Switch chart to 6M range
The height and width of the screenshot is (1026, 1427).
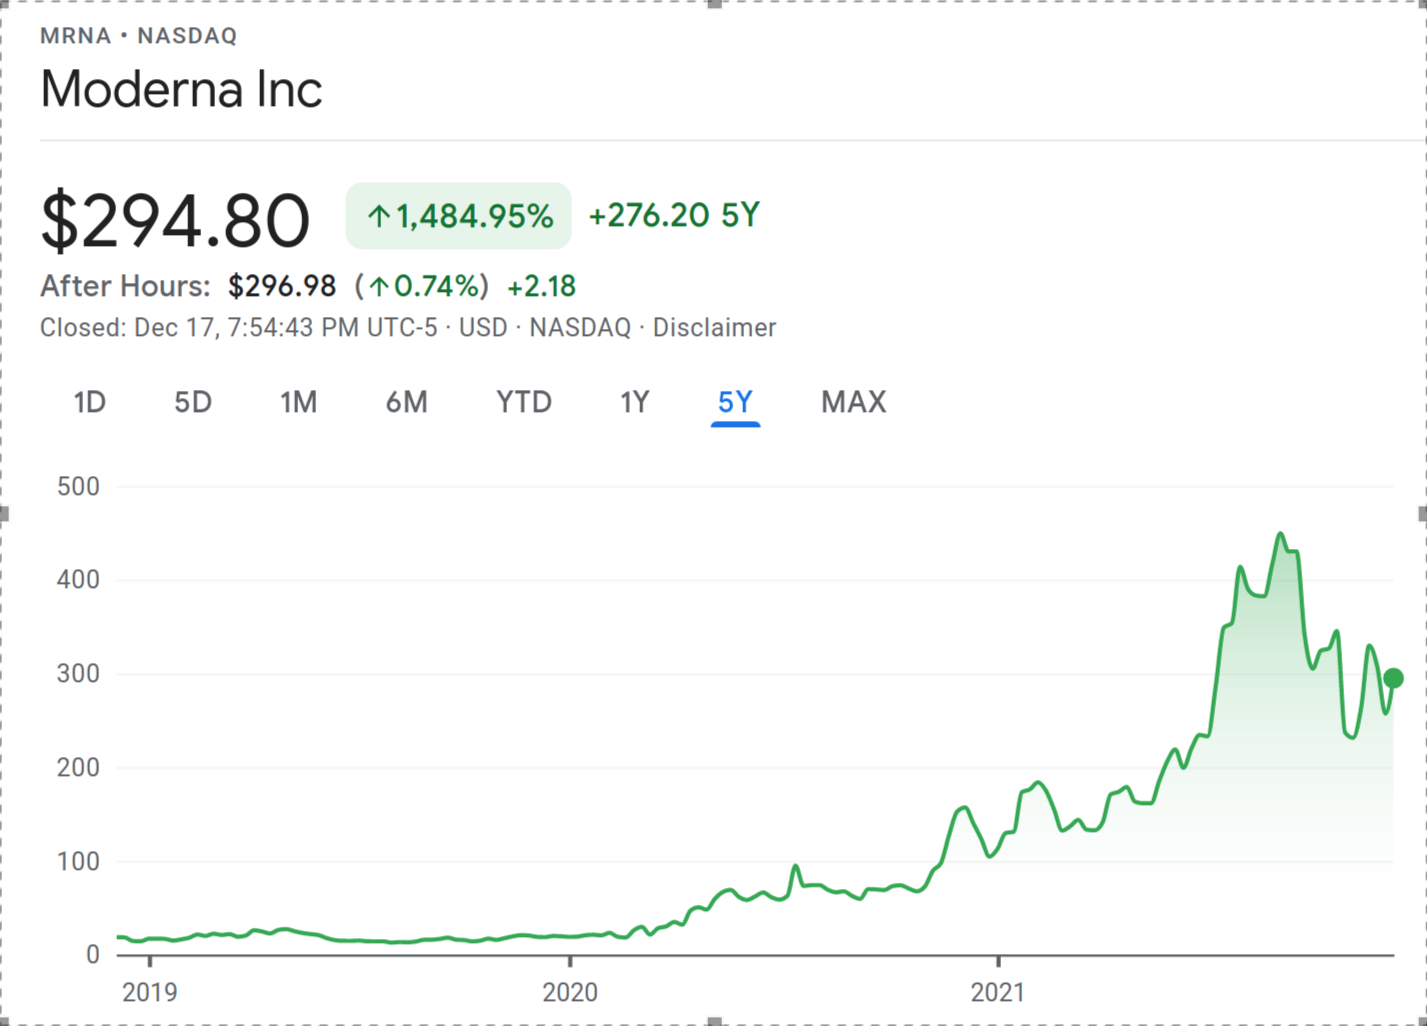coord(406,402)
